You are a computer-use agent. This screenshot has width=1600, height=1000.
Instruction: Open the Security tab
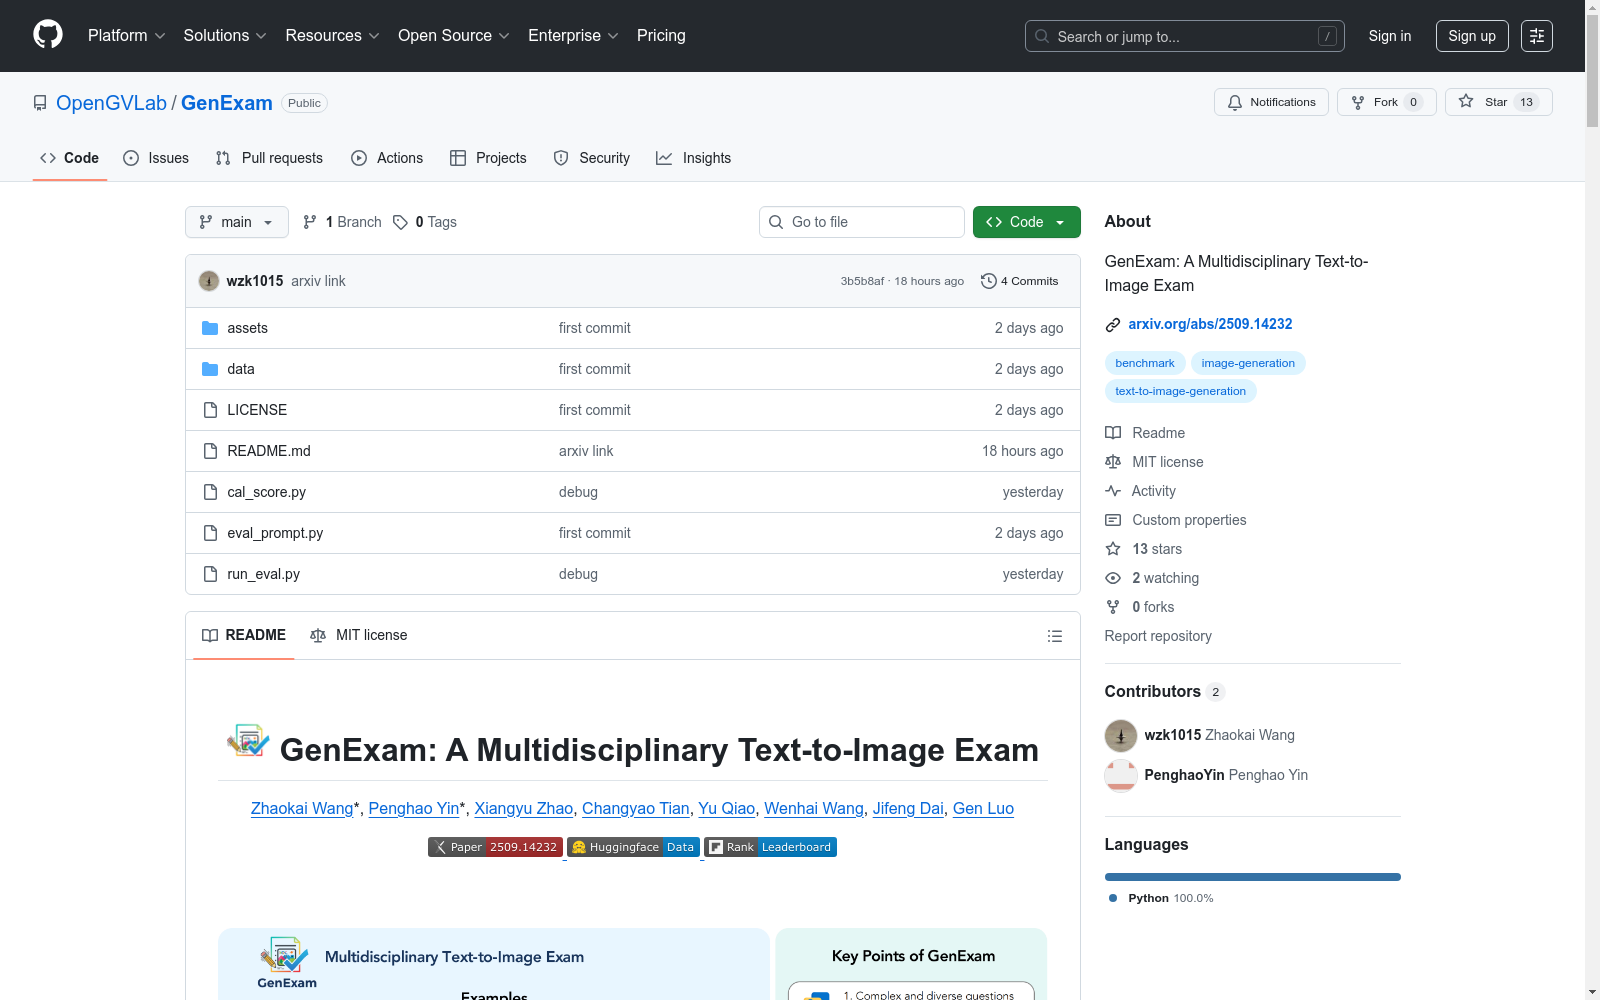point(592,158)
